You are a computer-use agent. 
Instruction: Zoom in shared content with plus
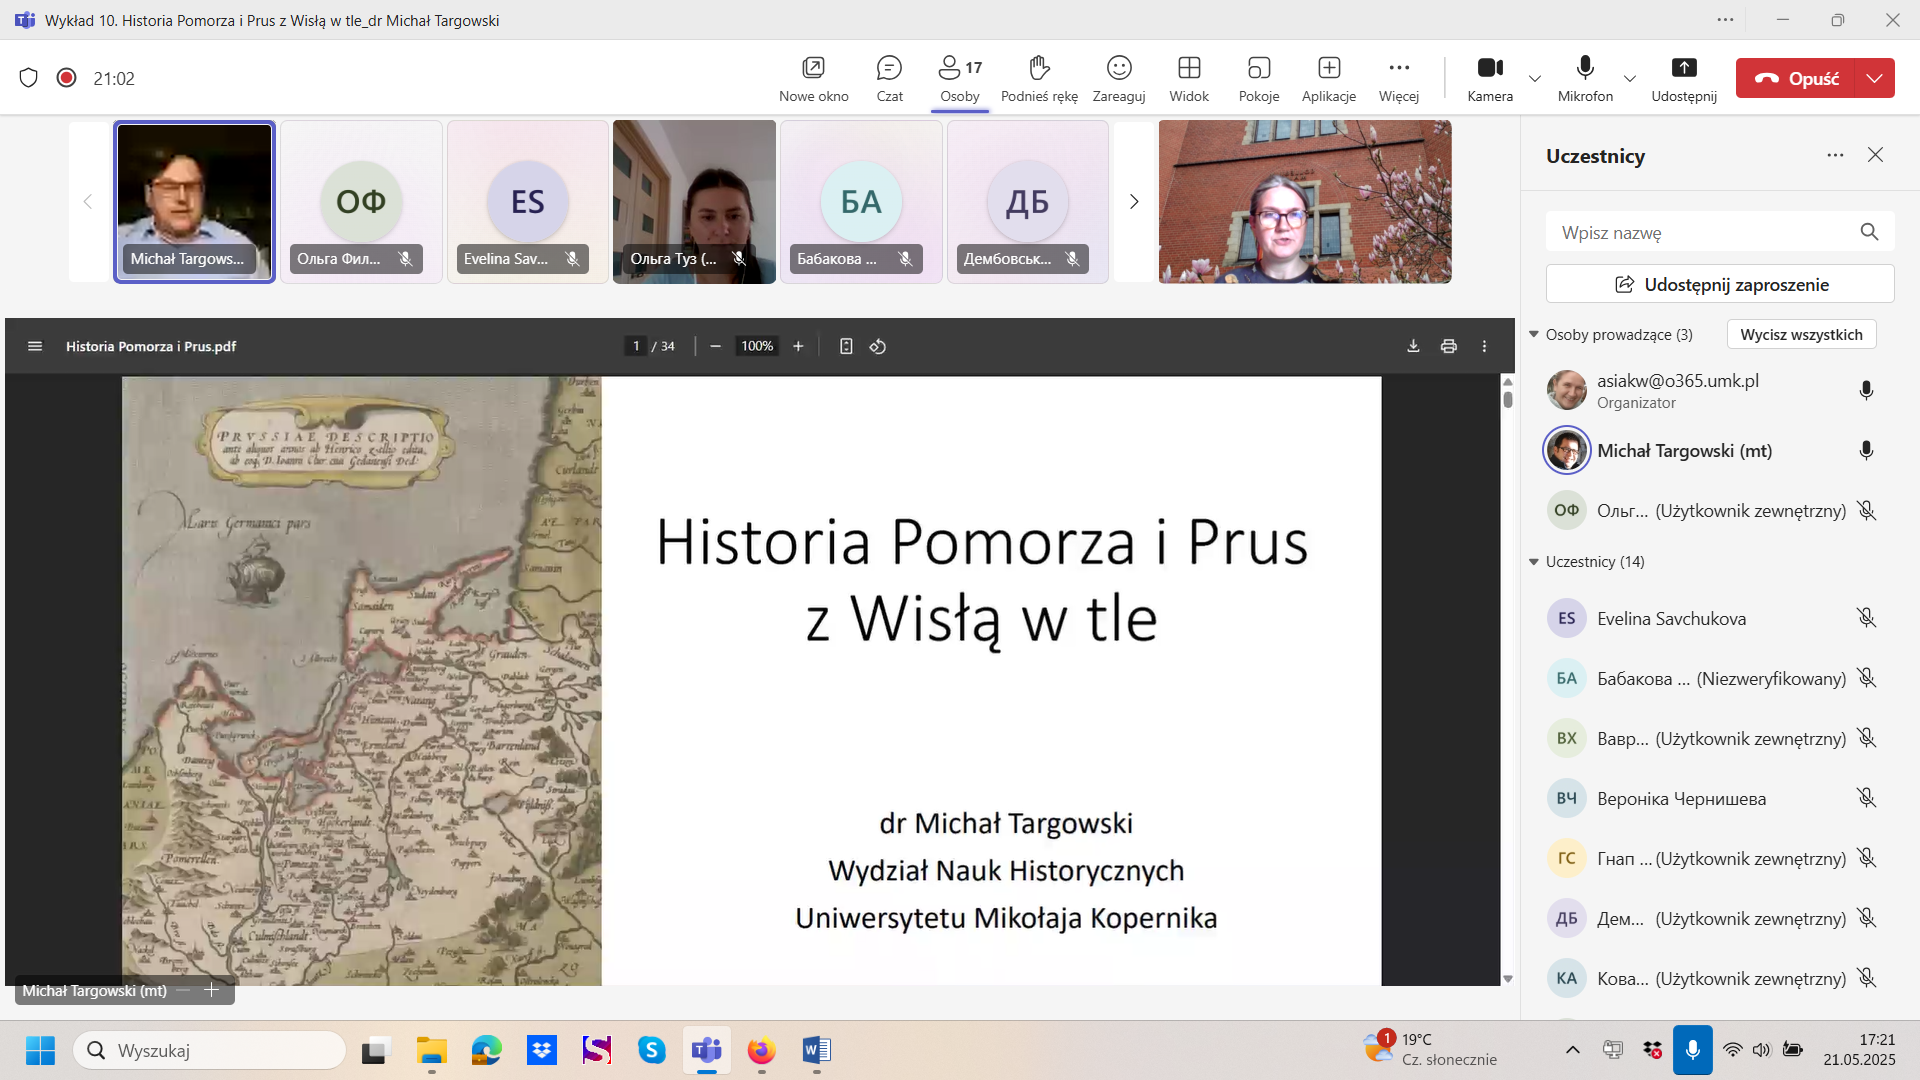[212, 990]
